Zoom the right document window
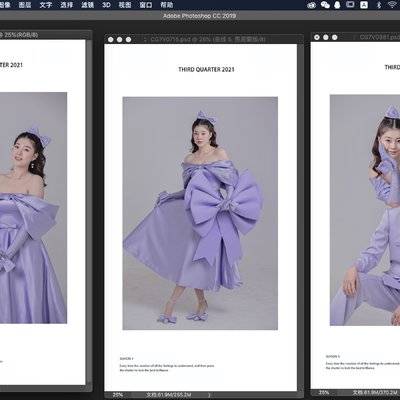 point(335,37)
